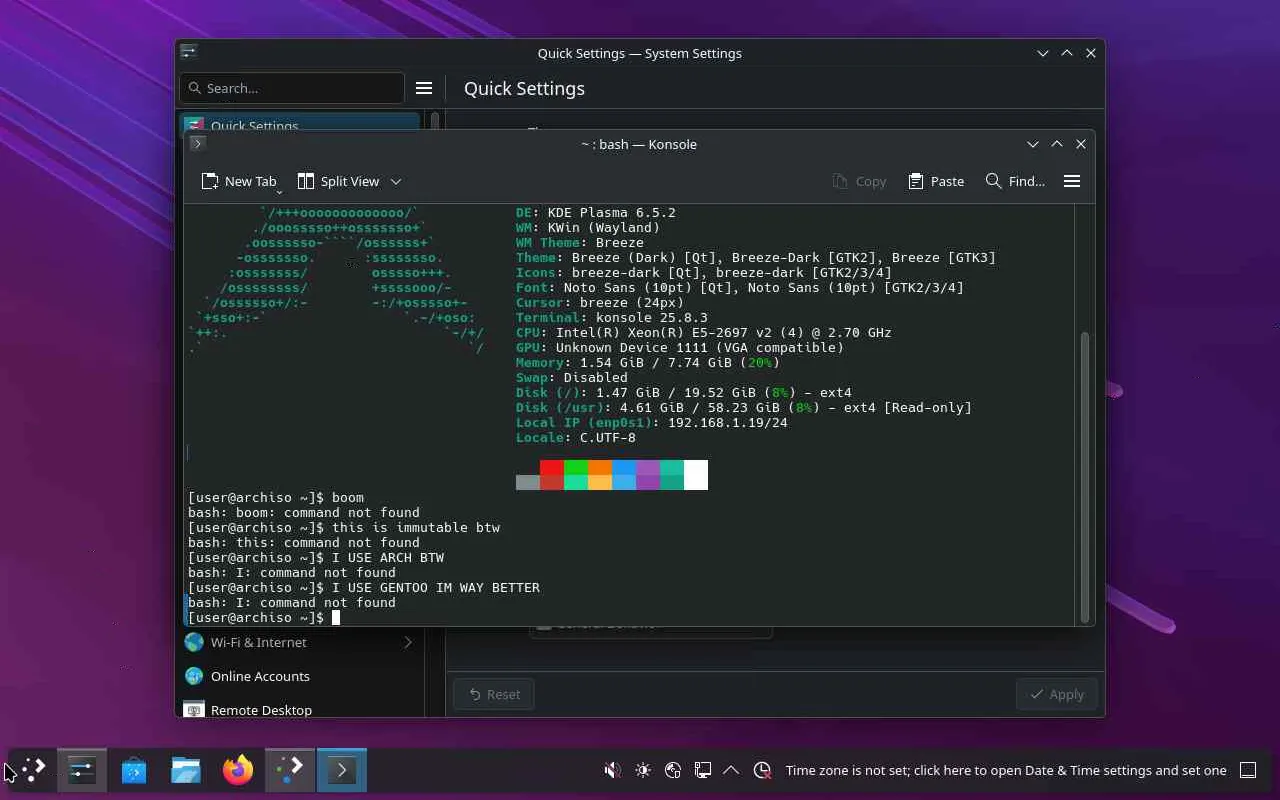
Task: Open the System Settings hamburger menu
Action: coord(424,88)
